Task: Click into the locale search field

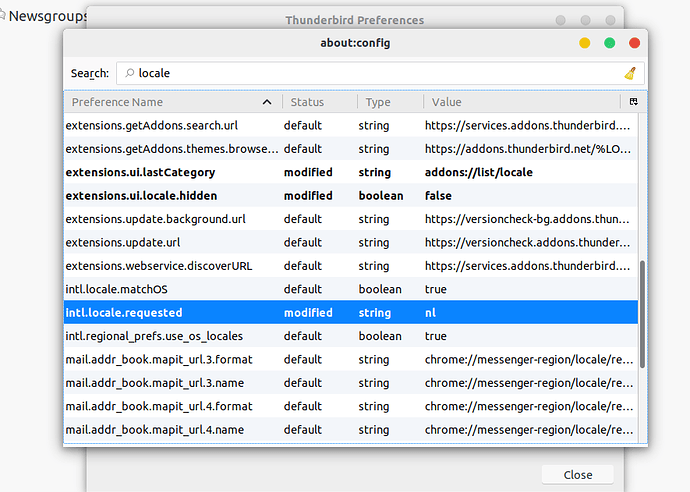Action: 380,73
